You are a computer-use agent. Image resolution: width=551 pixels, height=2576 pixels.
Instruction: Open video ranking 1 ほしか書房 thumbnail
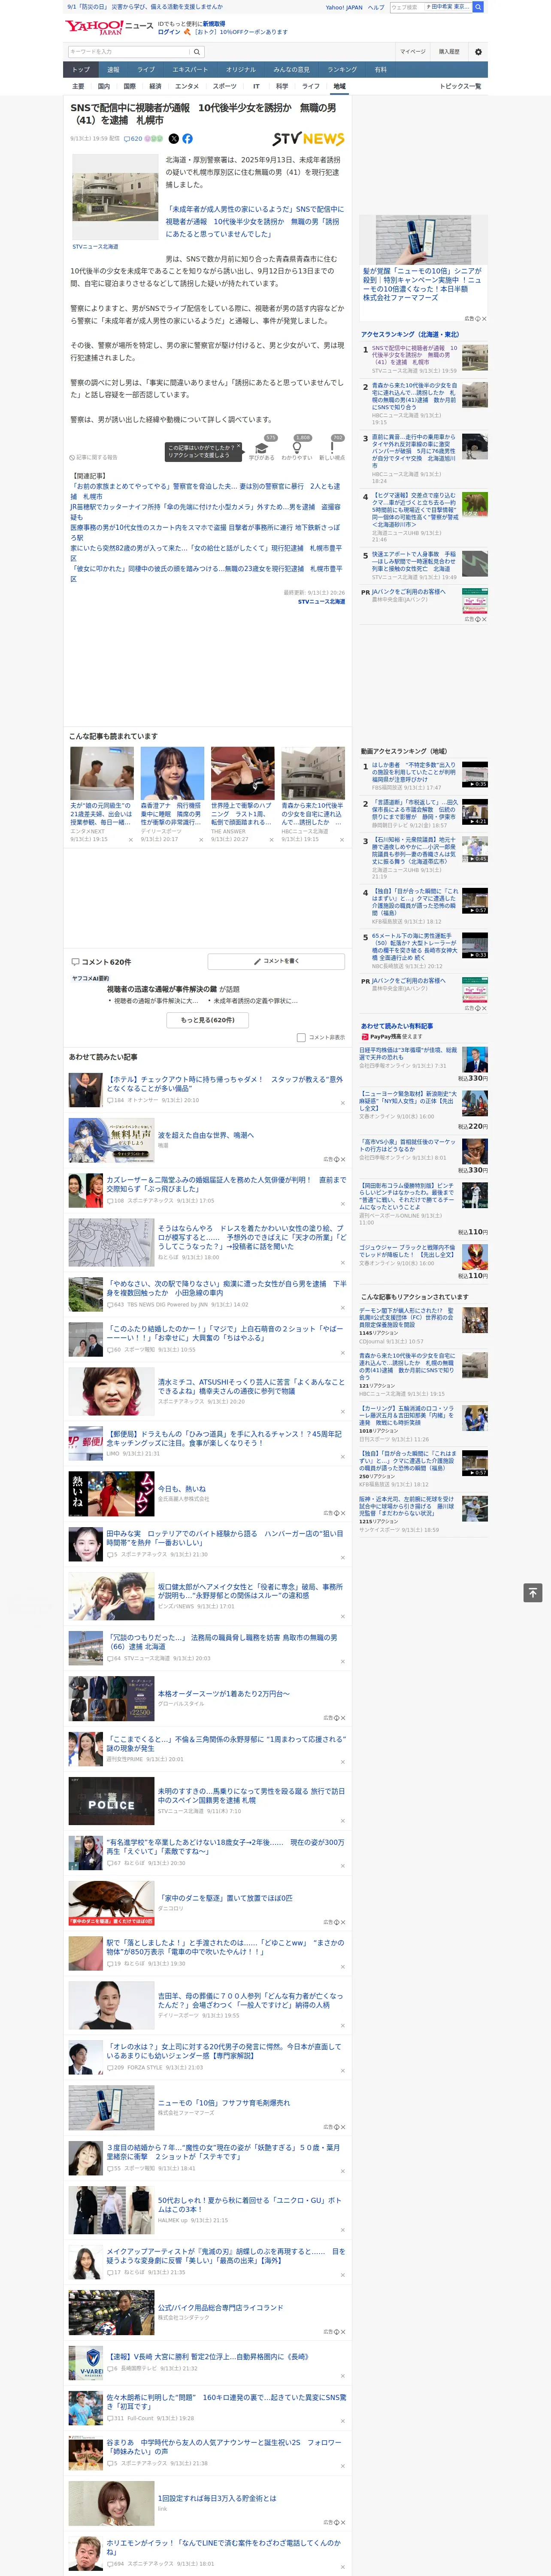(475, 775)
